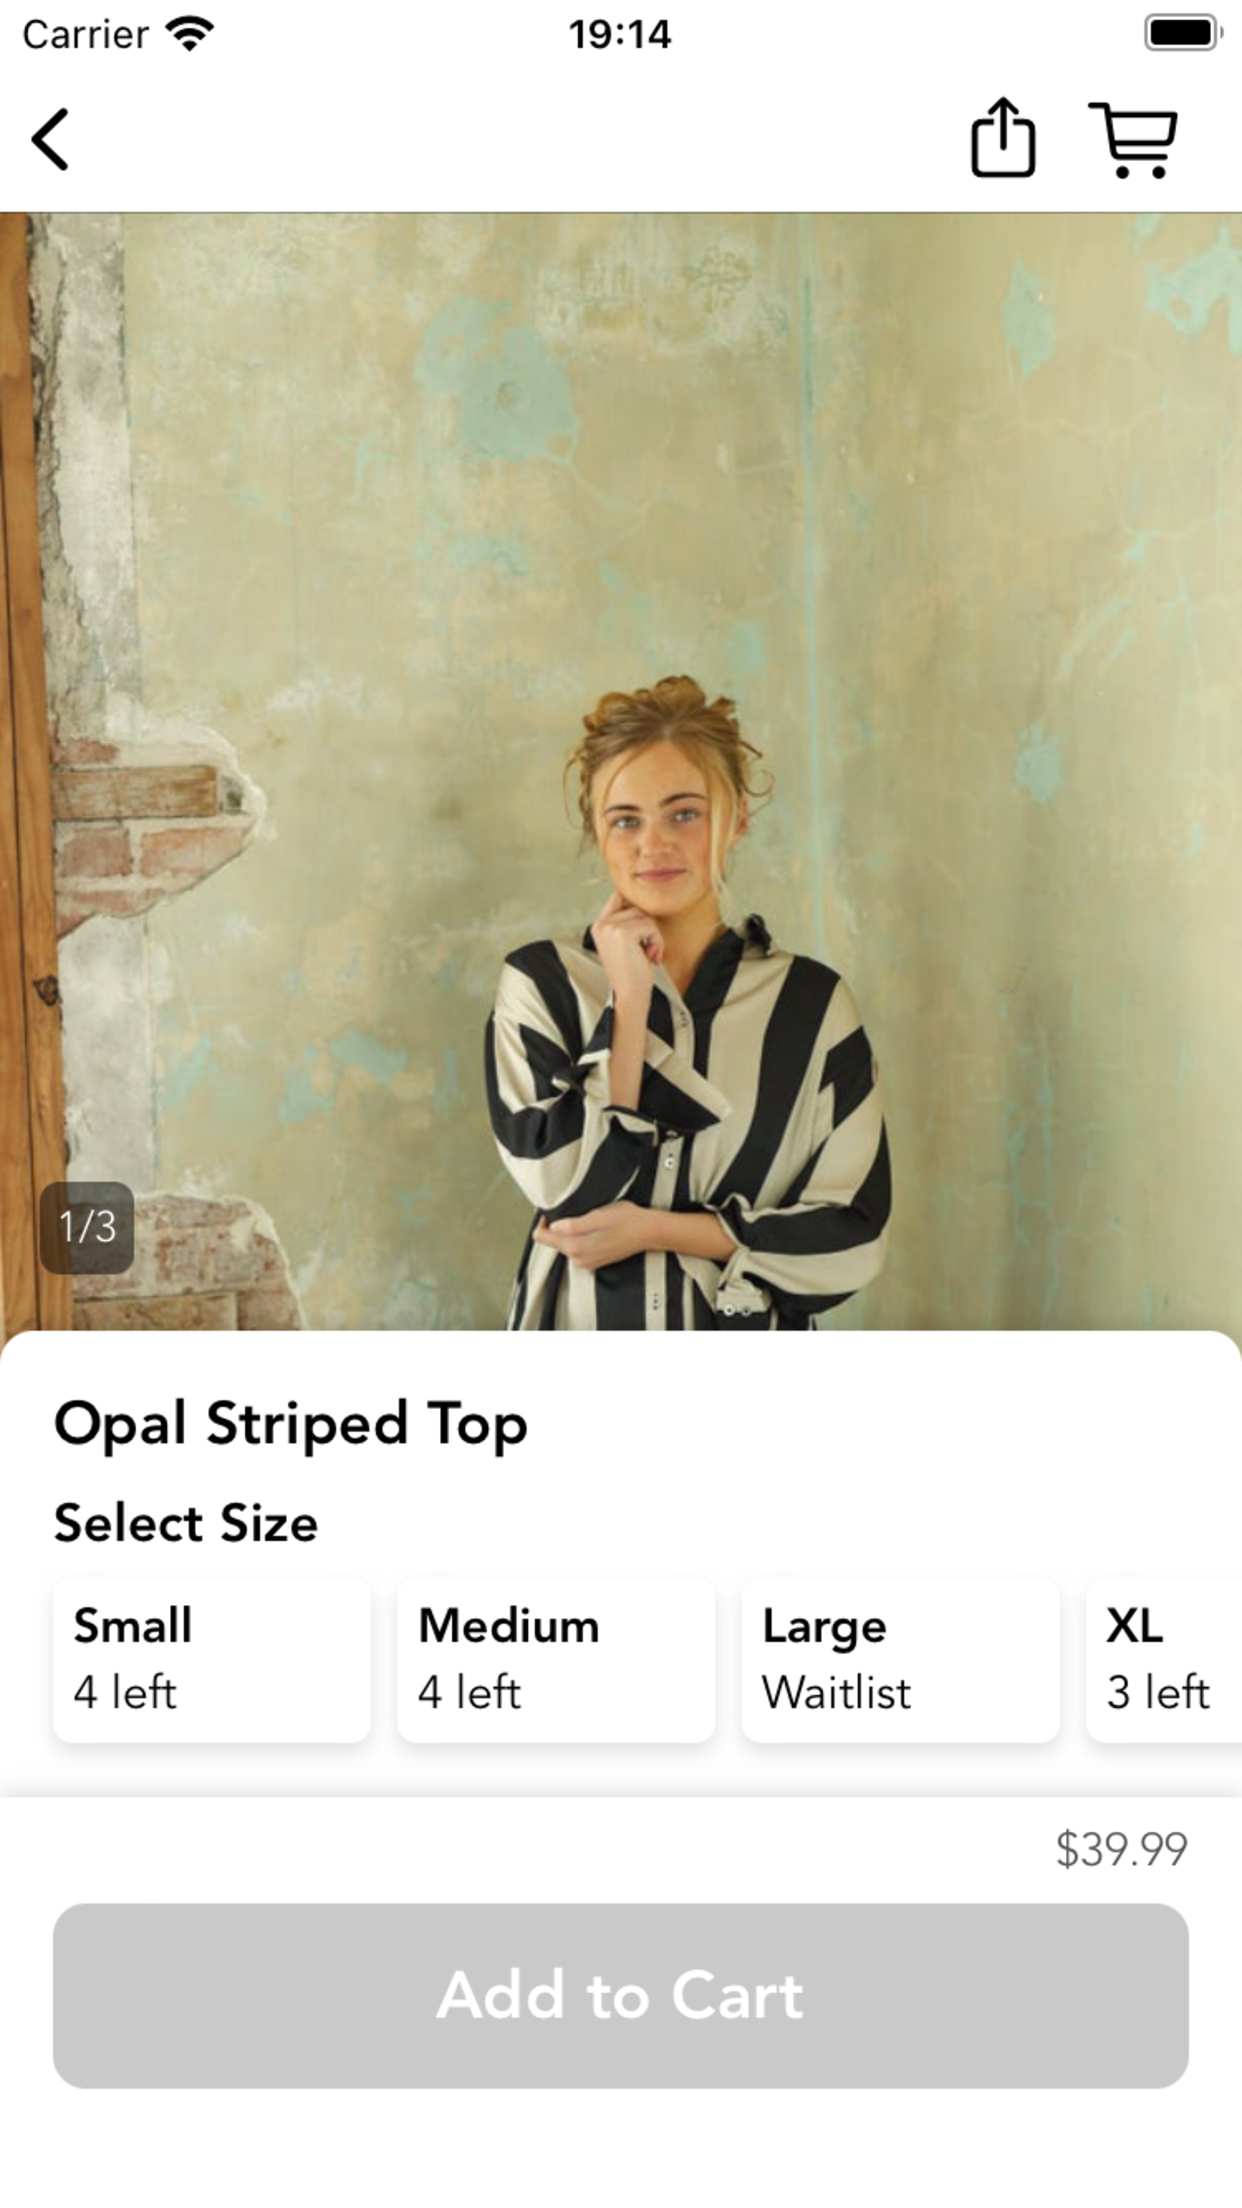Viewport: 1242px width, 2208px height.
Task: Open the shopping cart icon
Action: pos(1133,140)
